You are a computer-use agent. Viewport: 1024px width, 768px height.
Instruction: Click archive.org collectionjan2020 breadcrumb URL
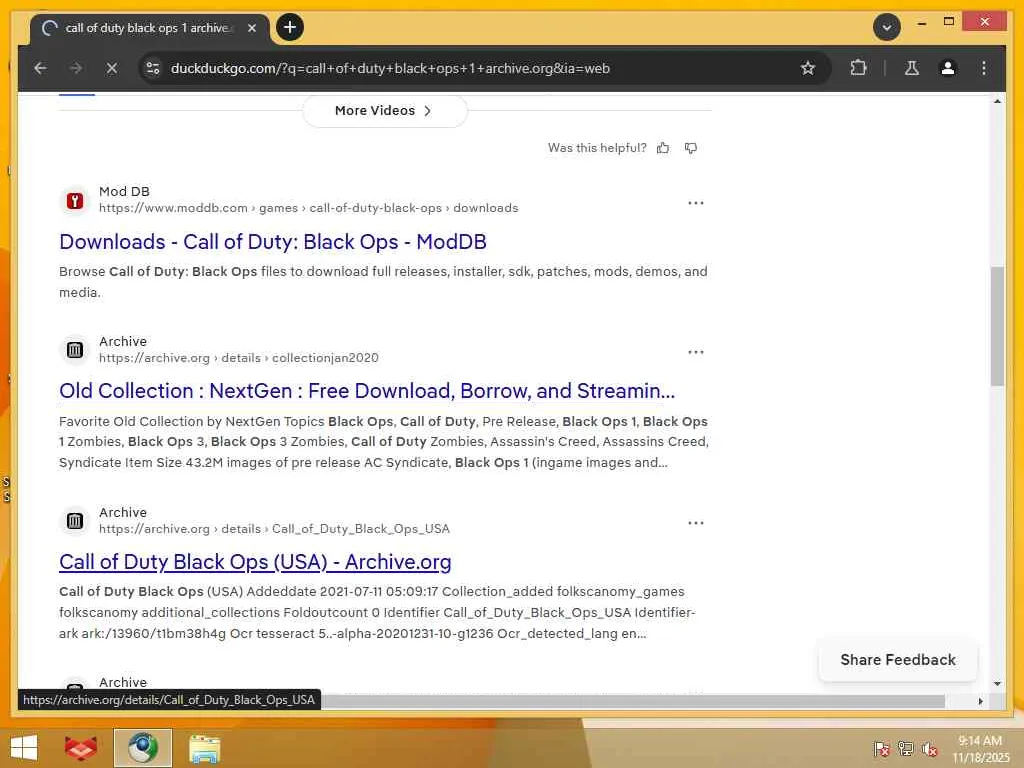pyautogui.click(x=239, y=358)
